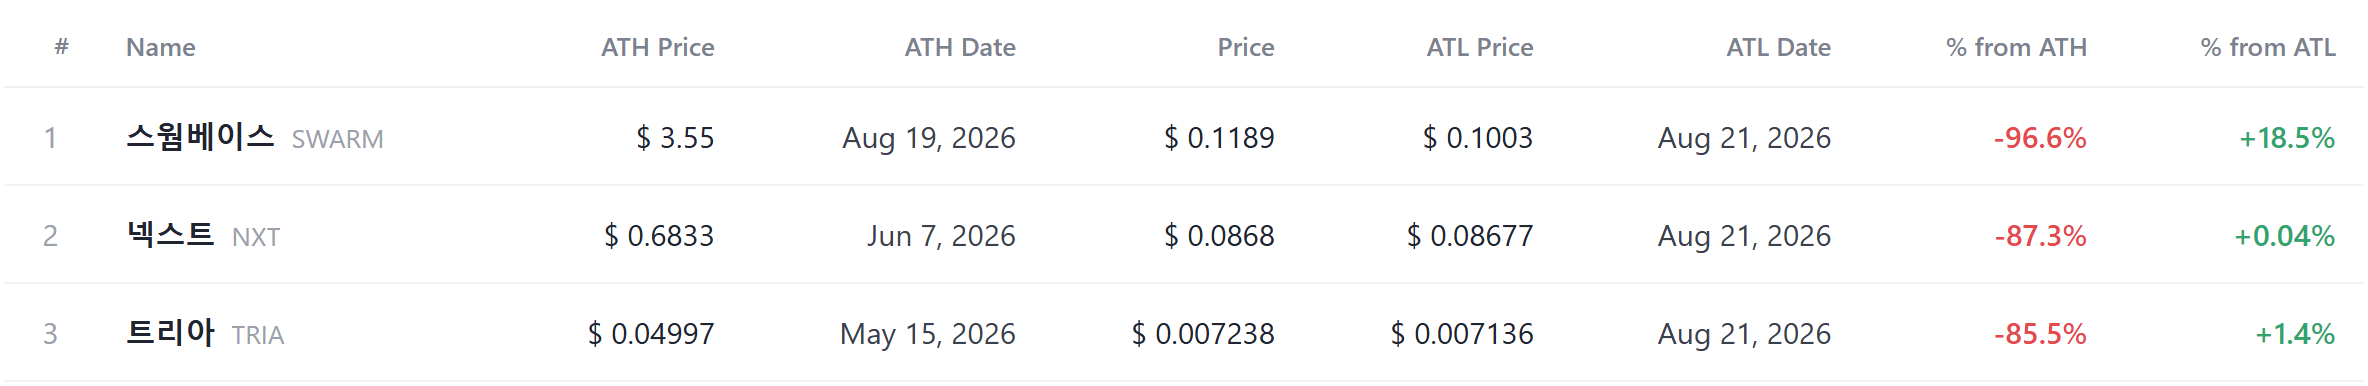Sort by ATL Price column header

tap(1480, 47)
